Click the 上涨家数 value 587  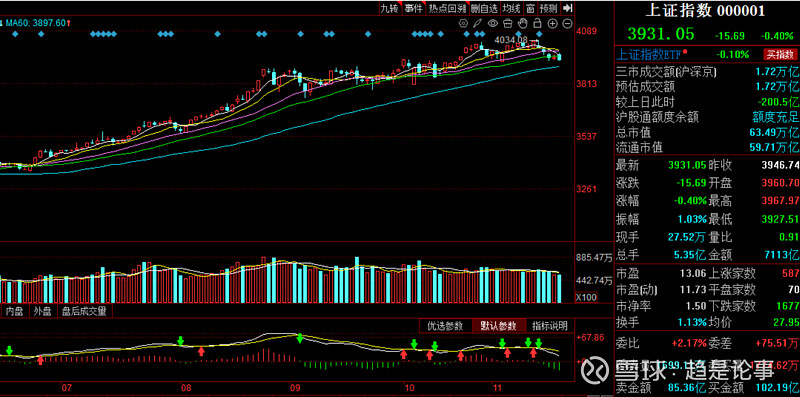pyautogui.click(x=790, y=273)
